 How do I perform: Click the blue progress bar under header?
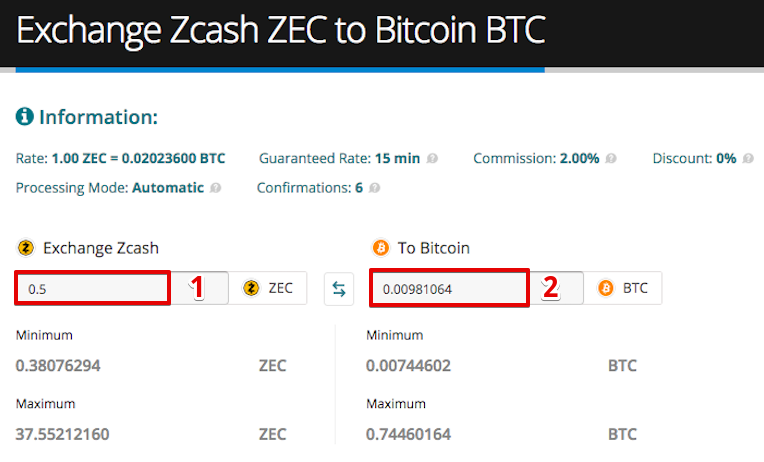pyautogui.click(x=280, y=70)
